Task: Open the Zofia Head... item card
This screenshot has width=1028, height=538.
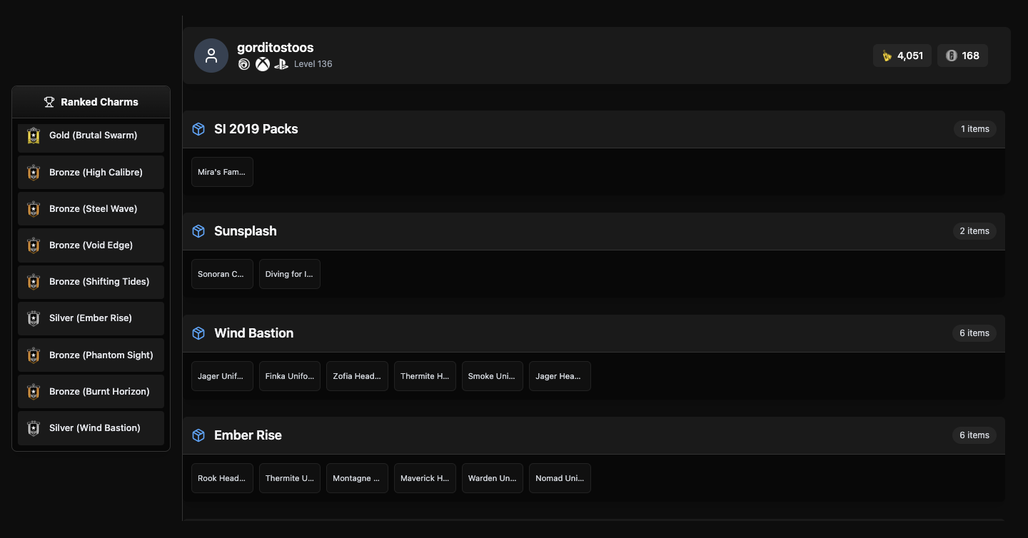Action: 357,377
